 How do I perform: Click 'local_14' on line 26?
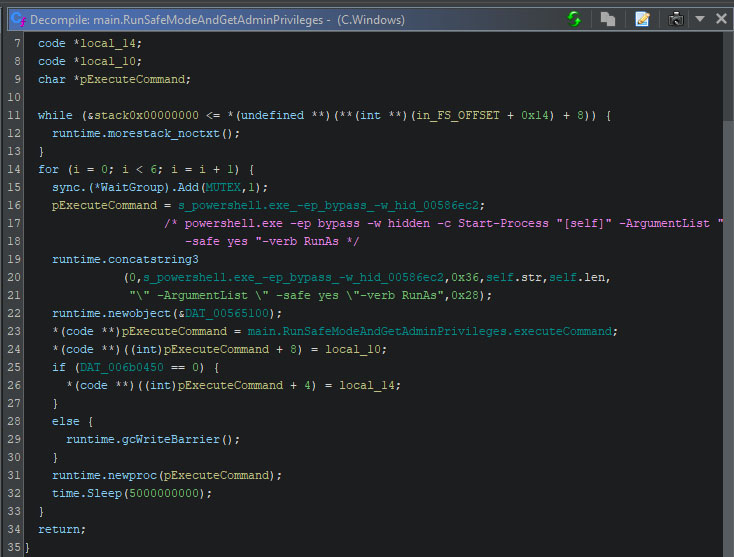pos(366,386)
